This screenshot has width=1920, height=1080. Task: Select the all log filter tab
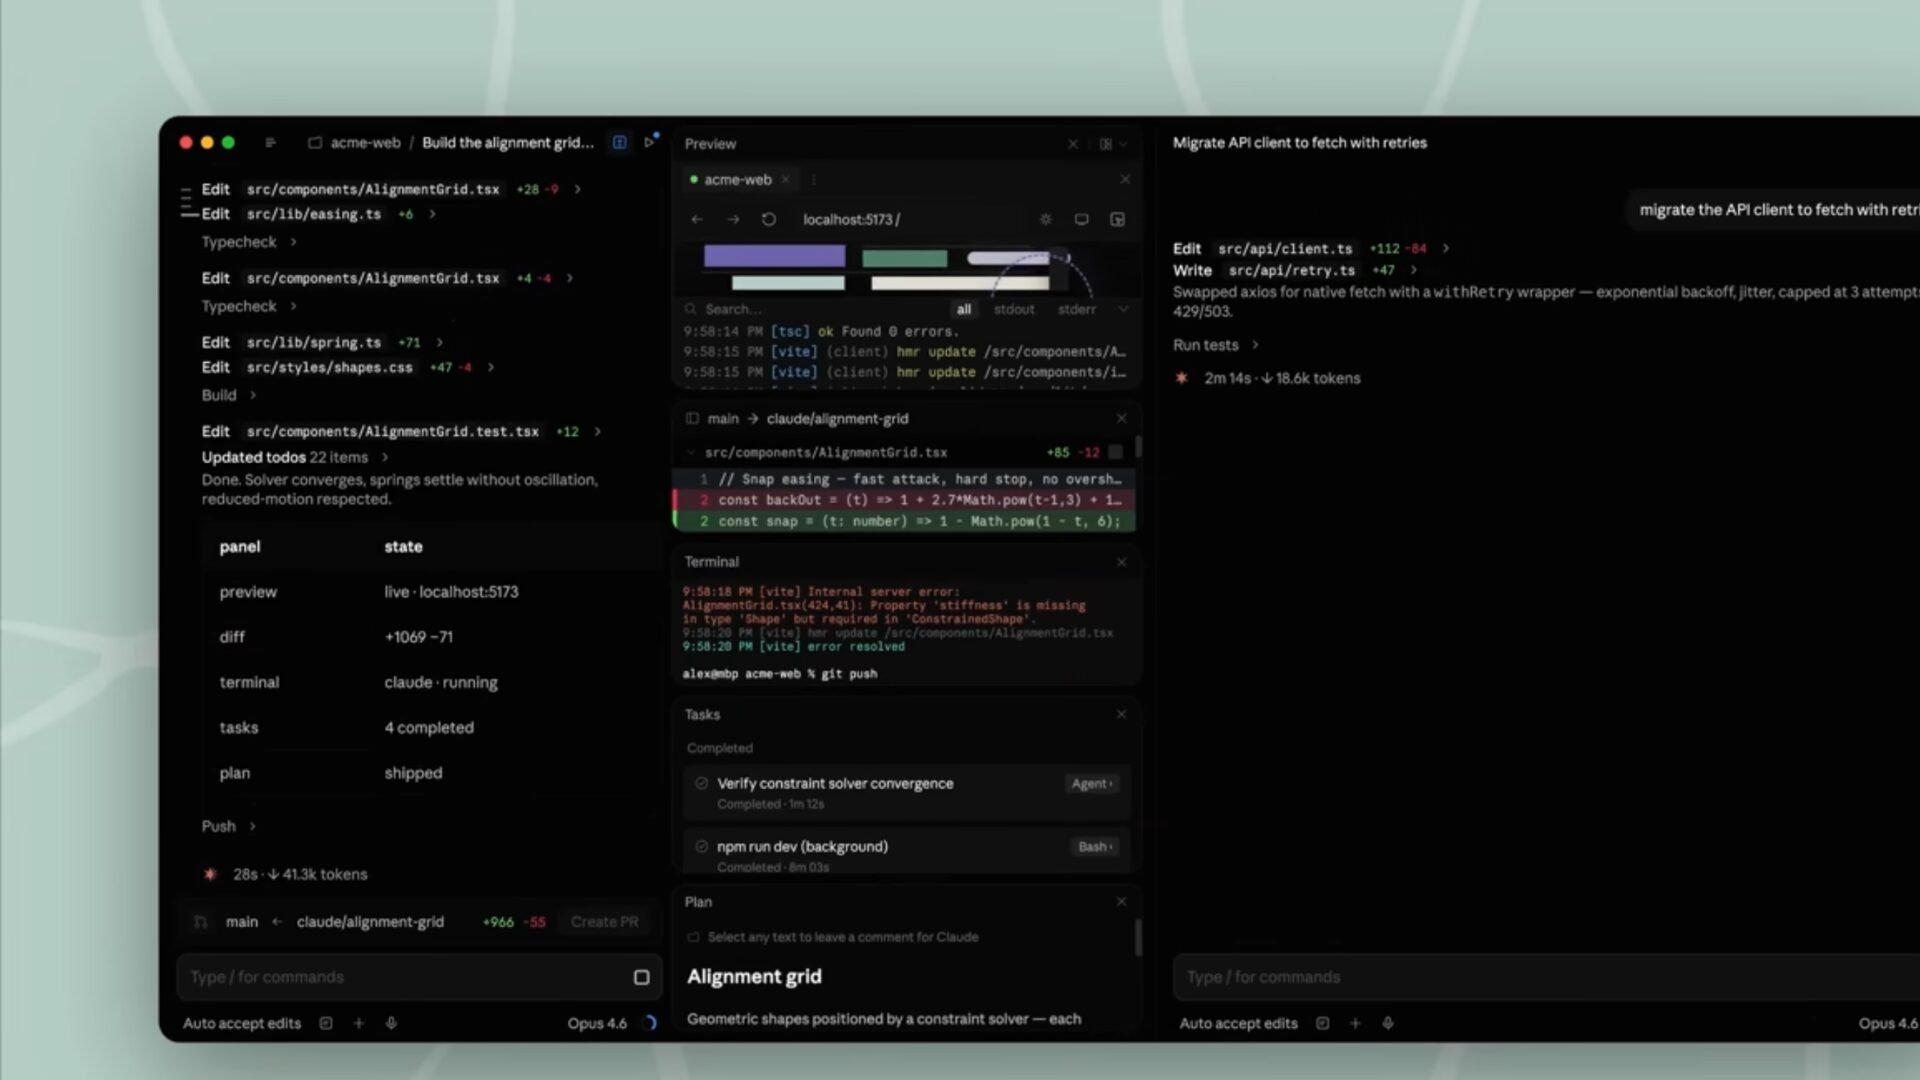[963, 309]
